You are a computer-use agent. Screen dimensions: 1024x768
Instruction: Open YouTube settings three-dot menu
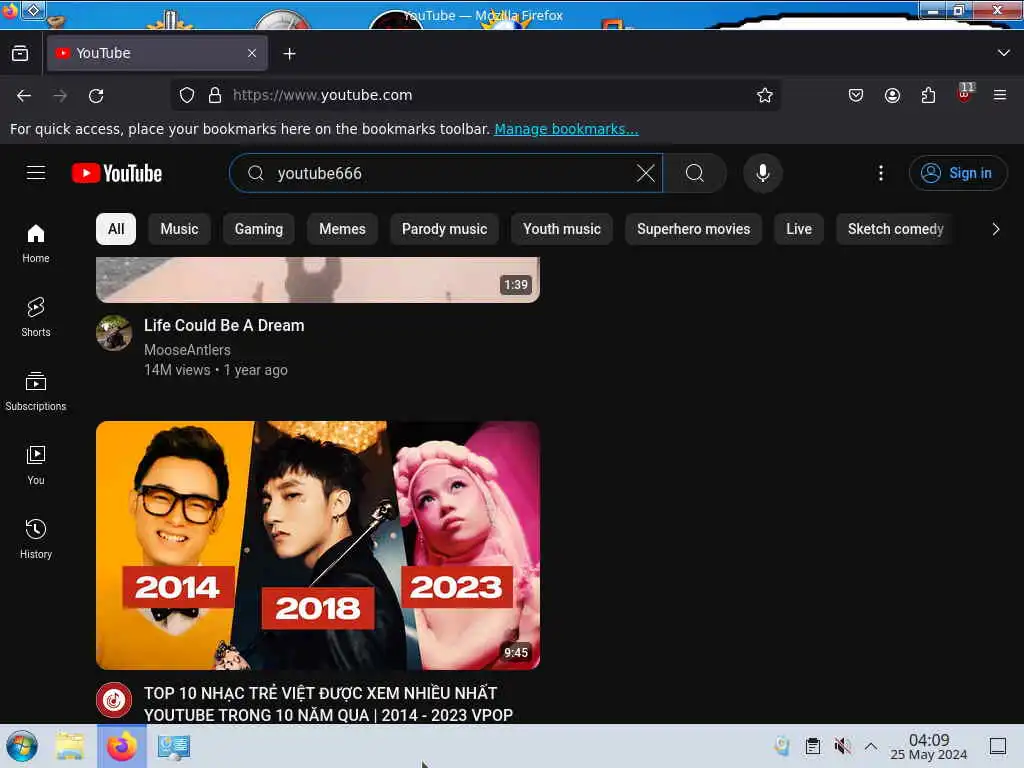click(x=880, y=173)
